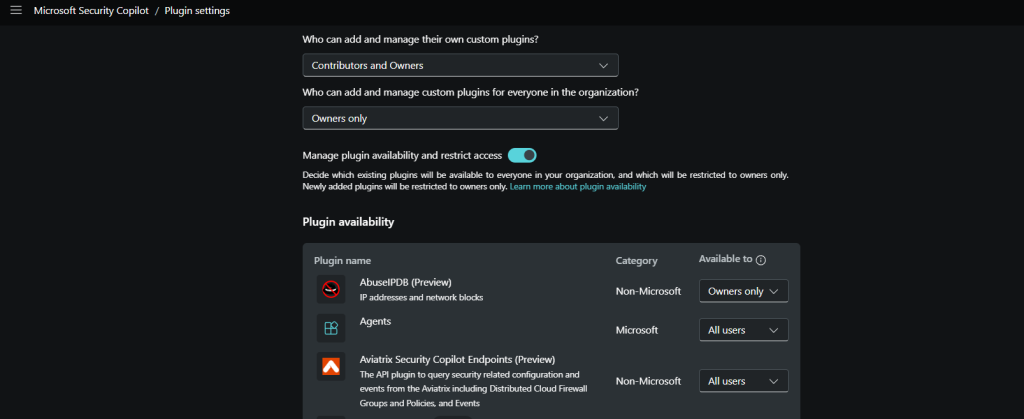The width and height of the screenshot is (1024, 419).
Task: Click the Agents plugin icon
Action: point(331,328)
